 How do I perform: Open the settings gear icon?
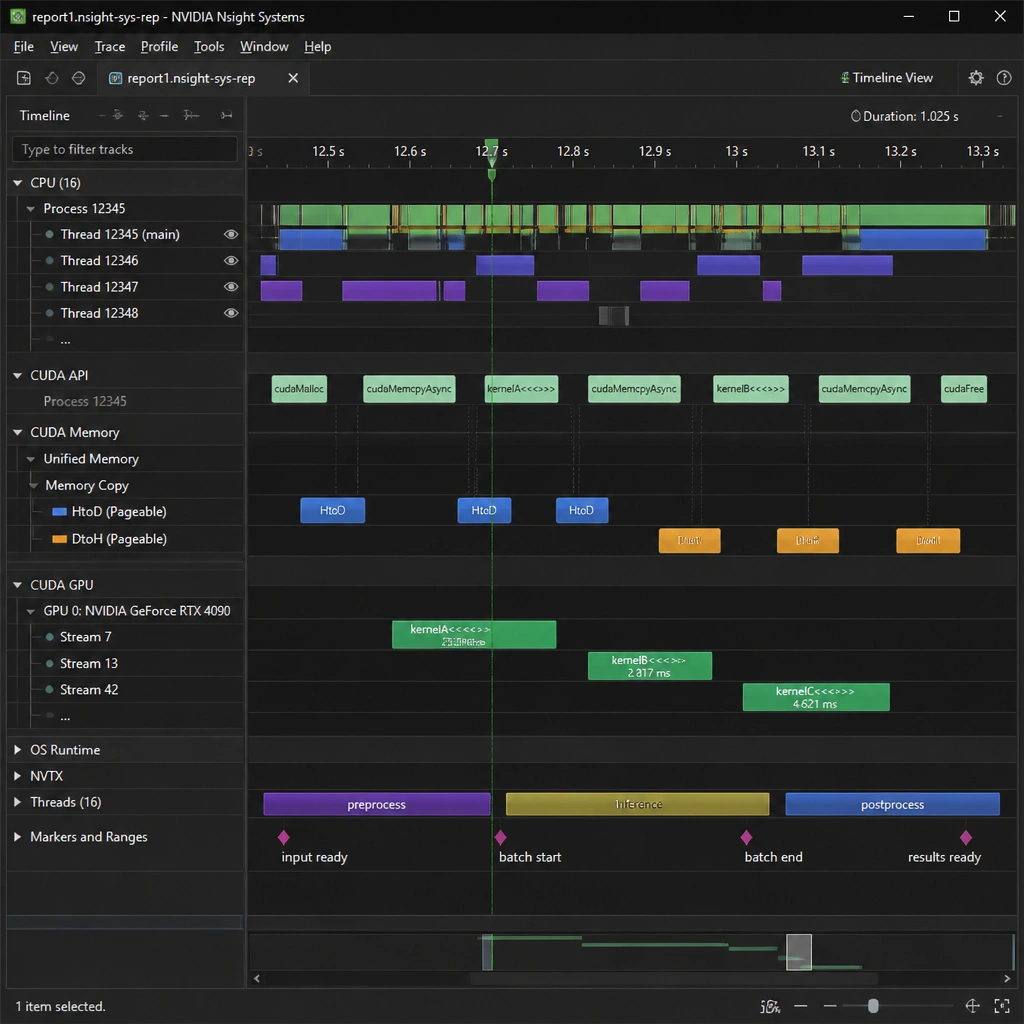coord(976,78)
